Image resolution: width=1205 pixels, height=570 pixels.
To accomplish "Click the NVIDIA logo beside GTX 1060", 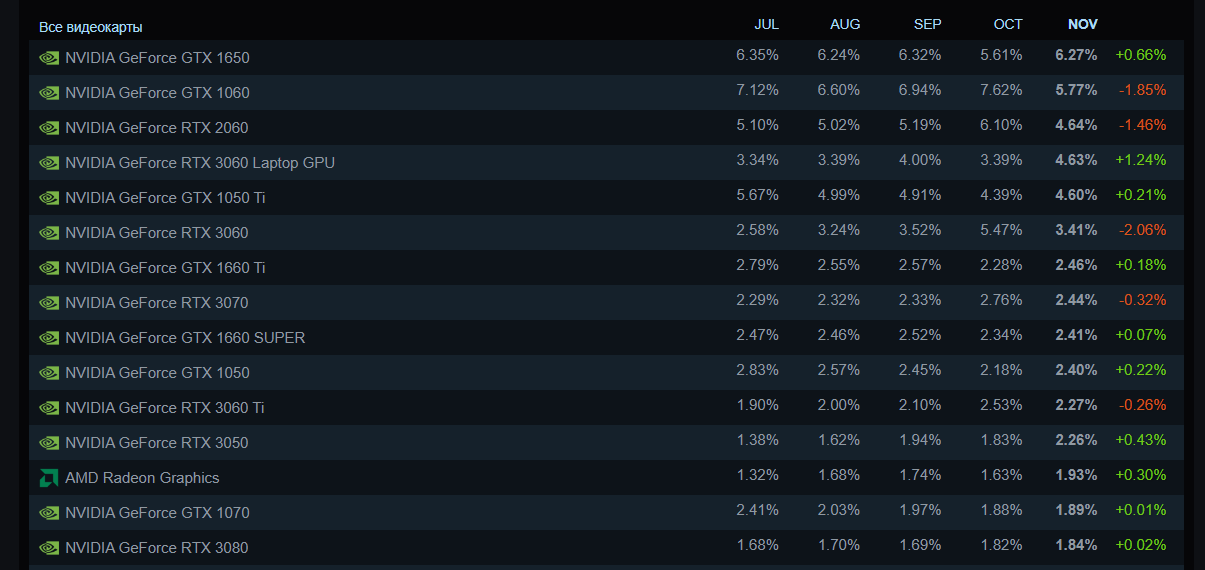I will click(x=49, y=93).
